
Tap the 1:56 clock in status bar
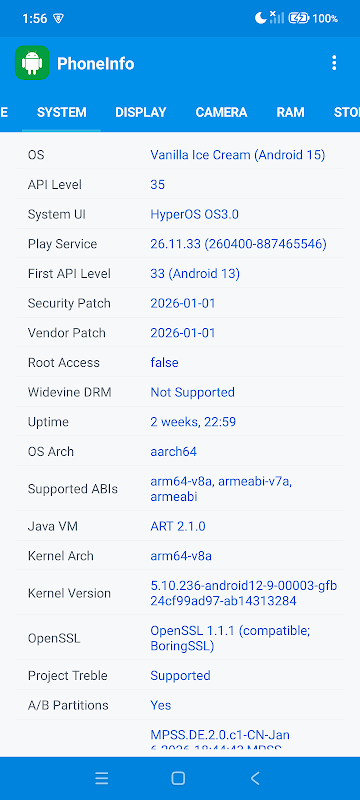(35, 19)
